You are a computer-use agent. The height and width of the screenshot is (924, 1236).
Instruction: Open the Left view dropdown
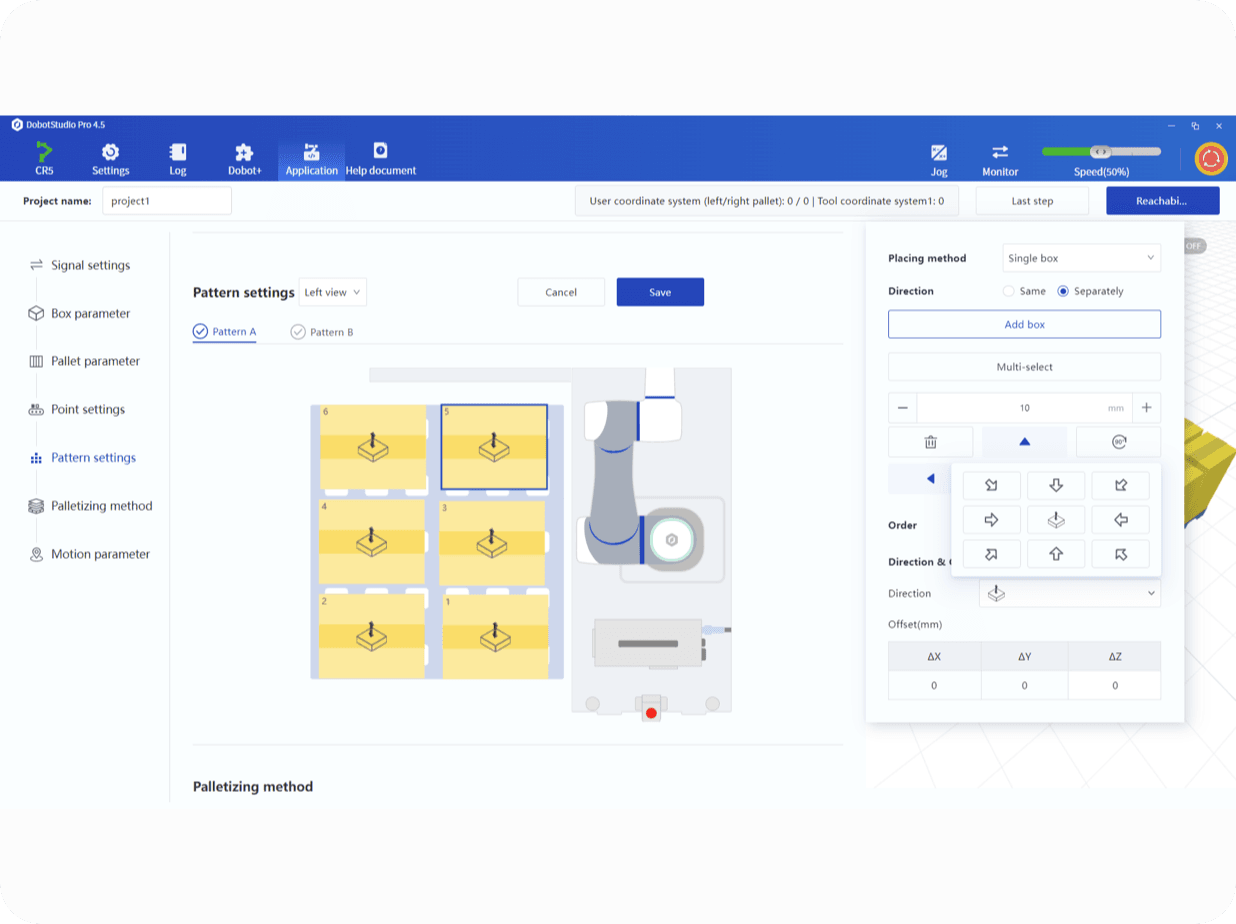click(x=333, y=292)
